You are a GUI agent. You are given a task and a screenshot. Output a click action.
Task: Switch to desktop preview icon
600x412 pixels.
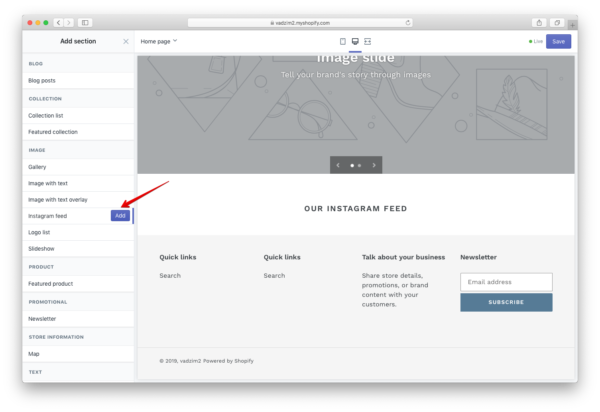coord(355,41)
